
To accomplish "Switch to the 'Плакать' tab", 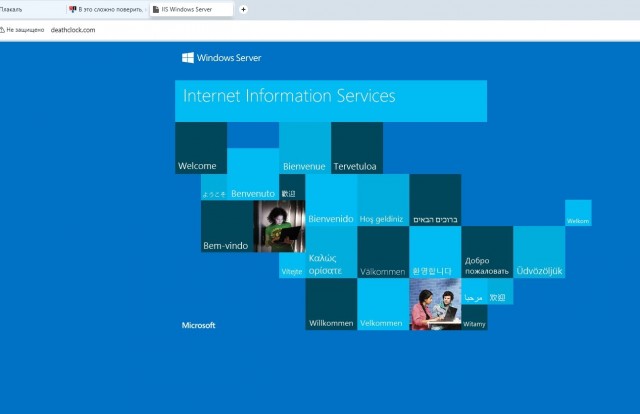I will pyautogui.click(x=33, y=9).
